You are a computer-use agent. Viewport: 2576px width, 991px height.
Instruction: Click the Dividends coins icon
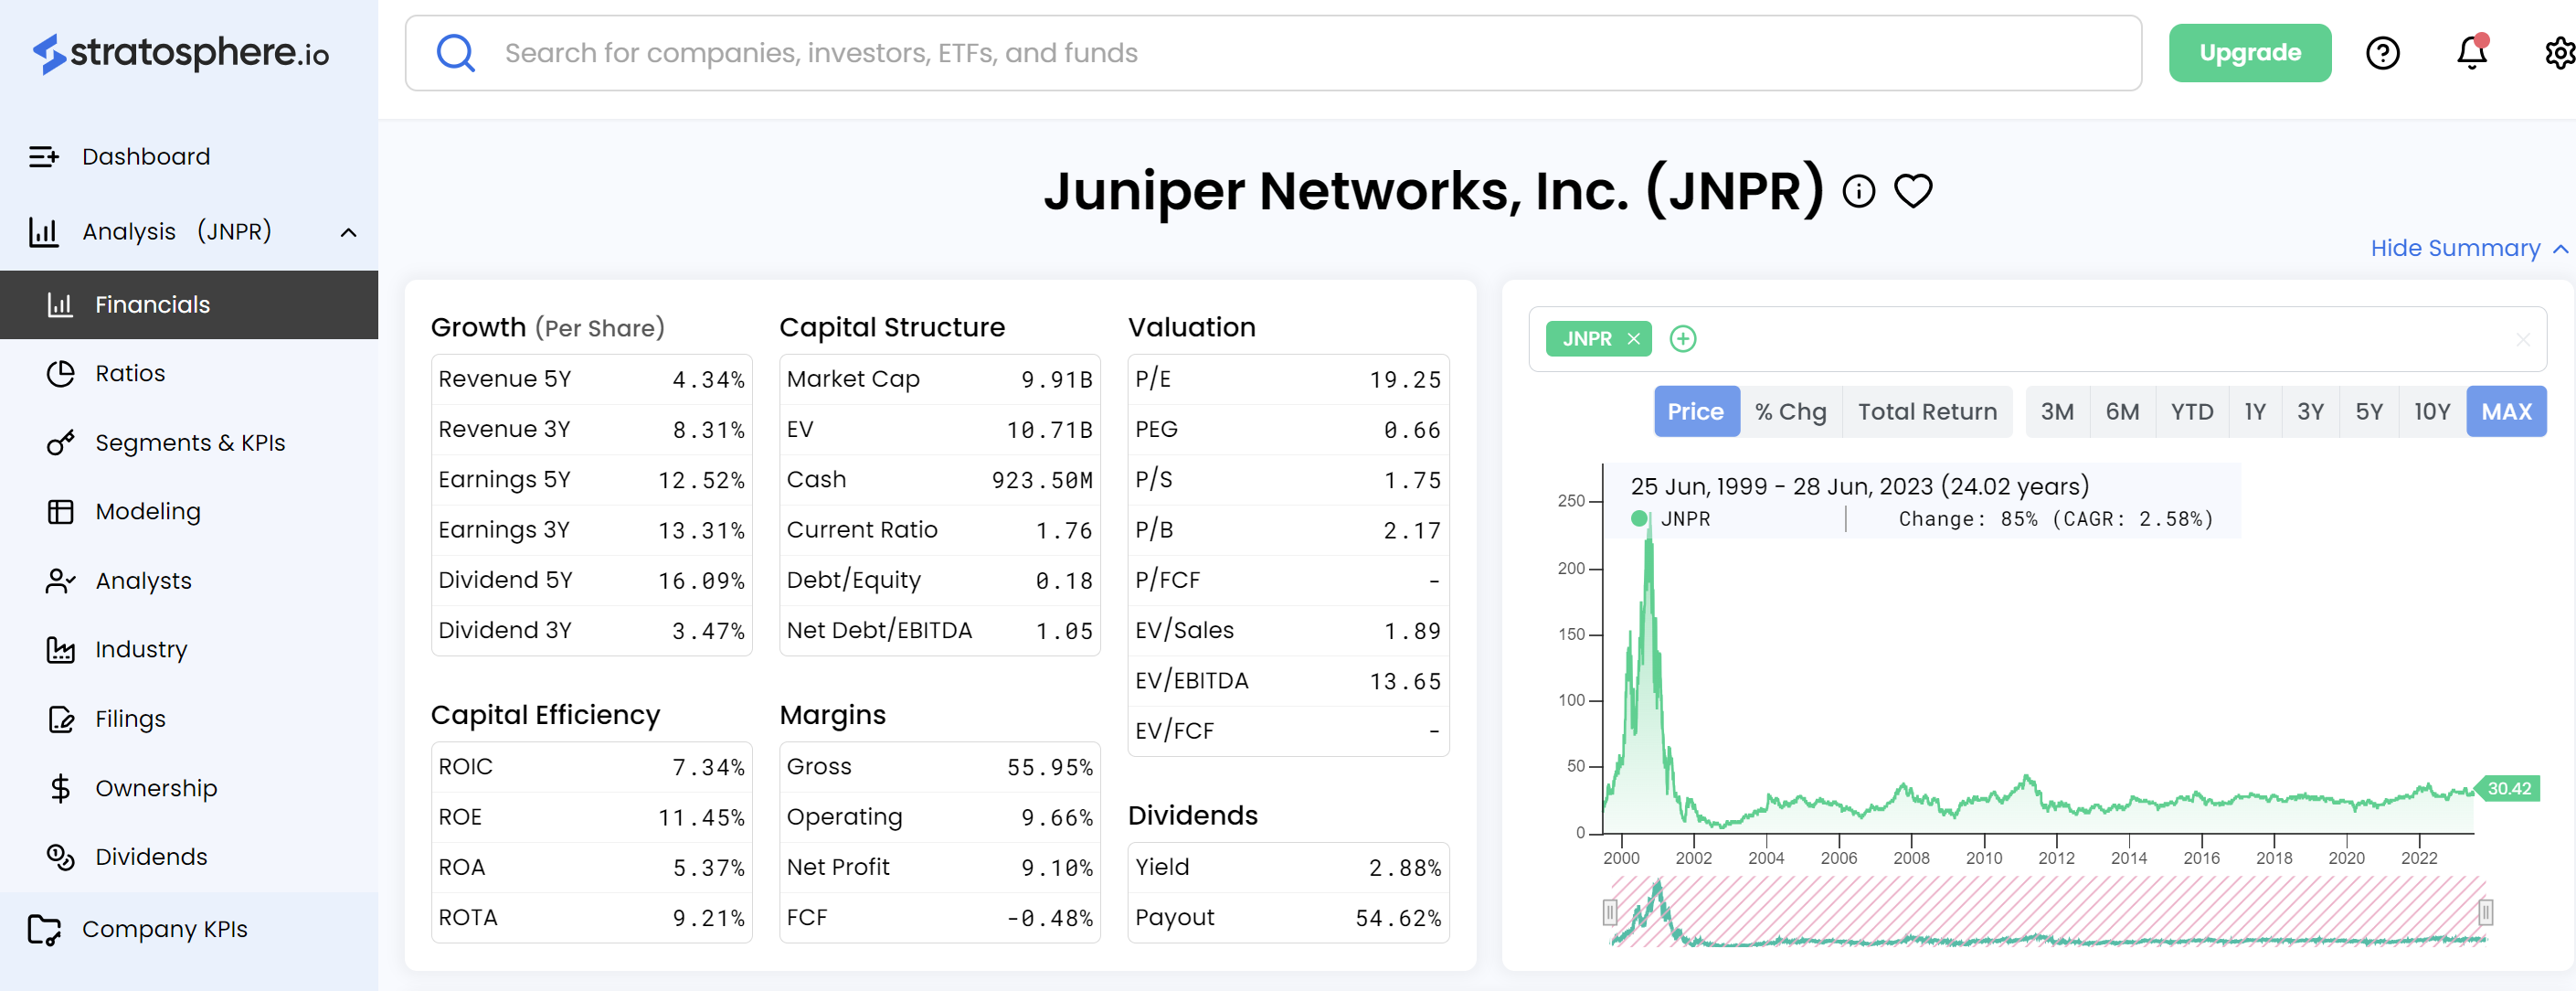[x=60, y=856]
